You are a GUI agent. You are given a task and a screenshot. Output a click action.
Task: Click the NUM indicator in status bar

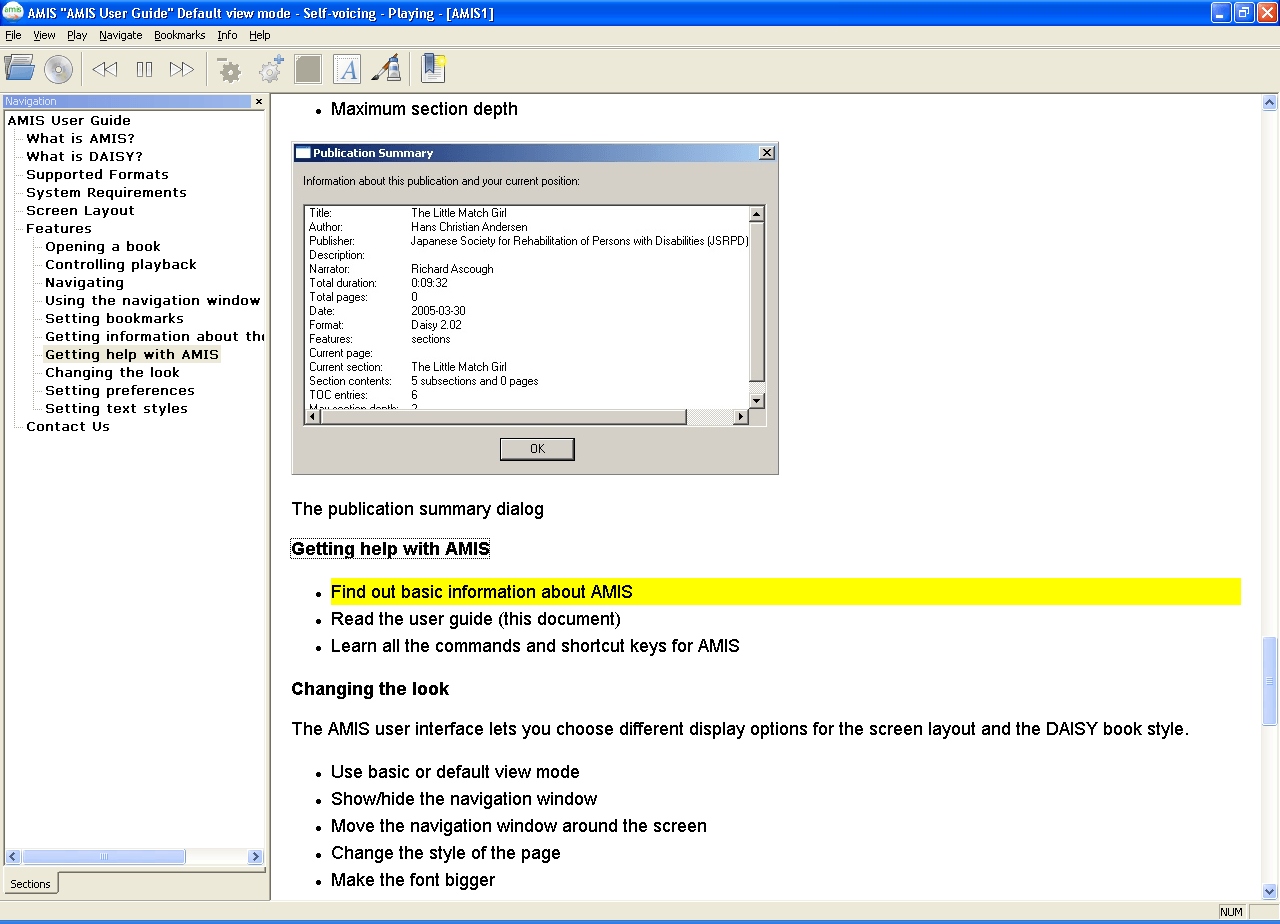[x=1231, y=912]
